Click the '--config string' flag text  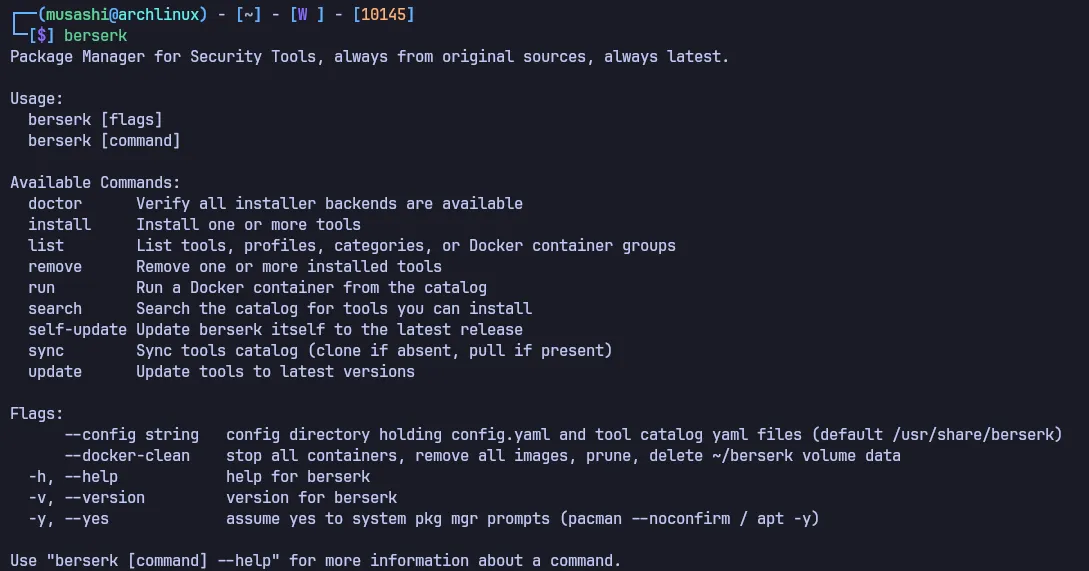(131, 435)
